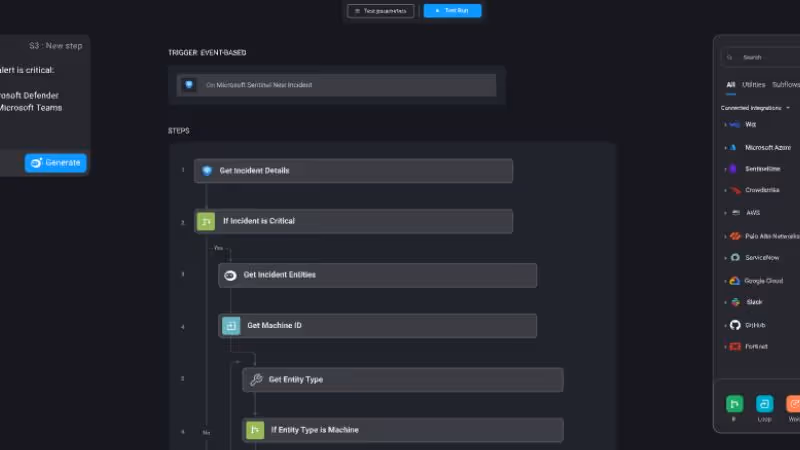Click the Microsoft Sentinel shield icon in the trigger
This screenshot has width=800, height=450.
(x=189, y=85)
